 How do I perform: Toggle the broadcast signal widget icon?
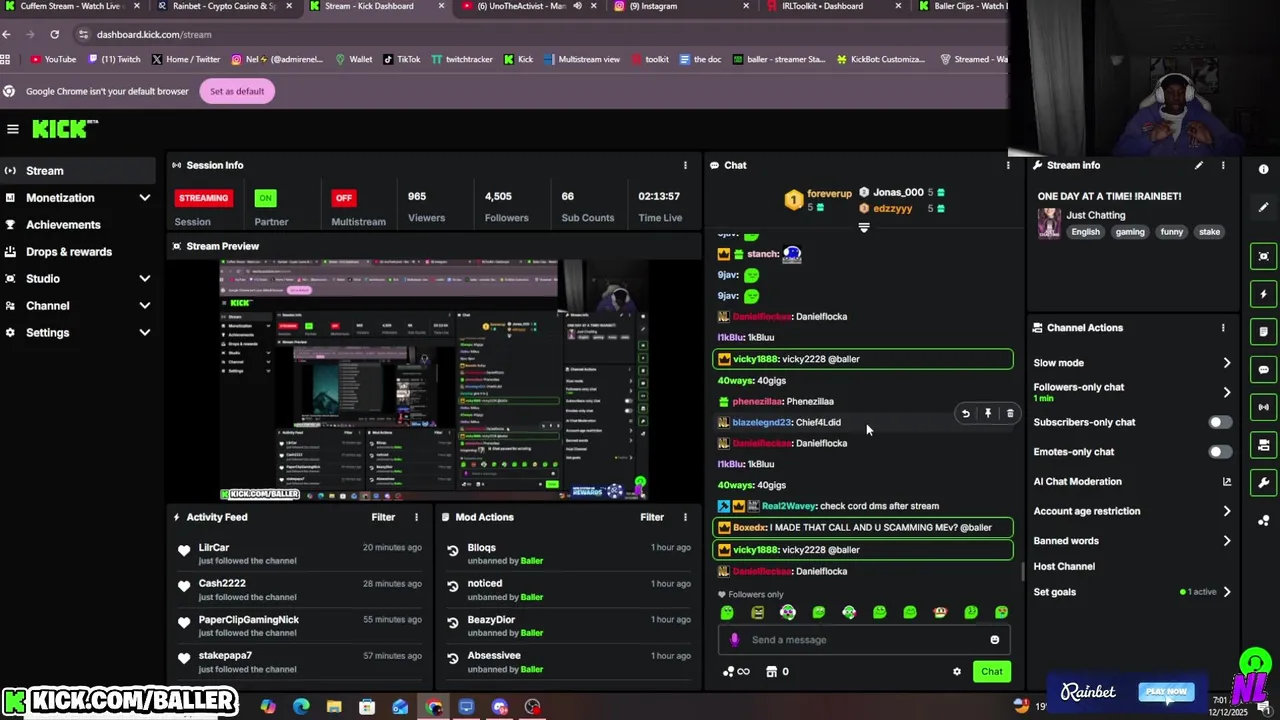(x=1264, y=407)
